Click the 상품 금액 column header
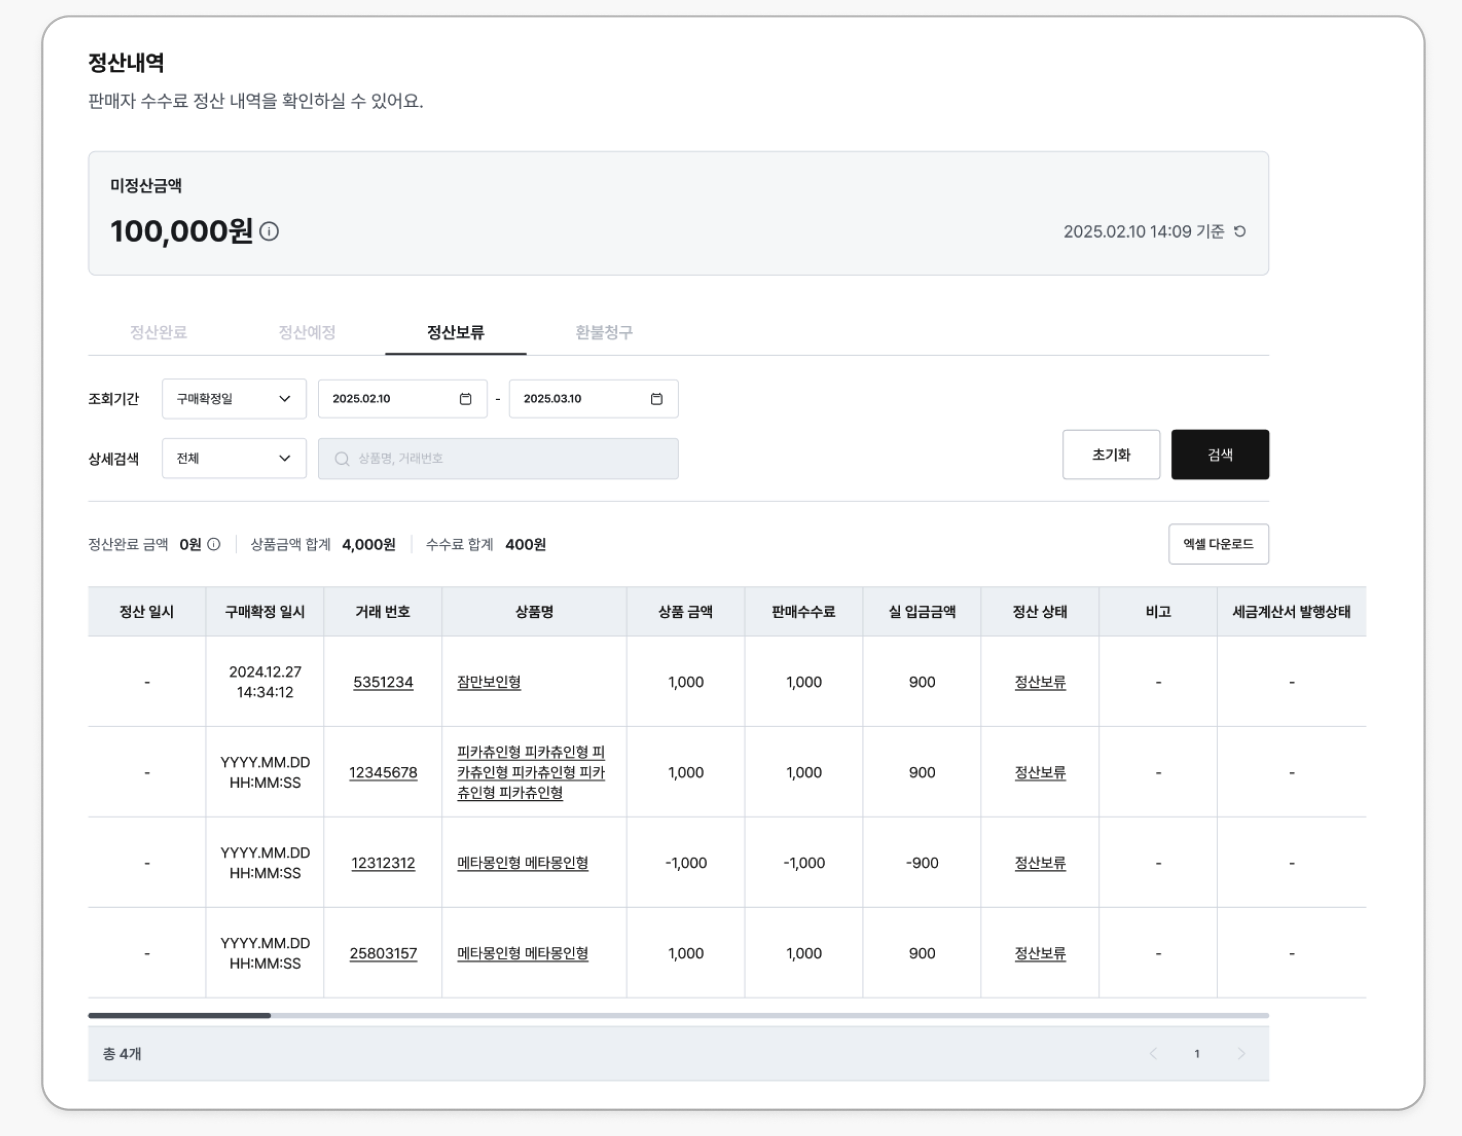The image size is (1462, 1136). [x=686, y=612]
